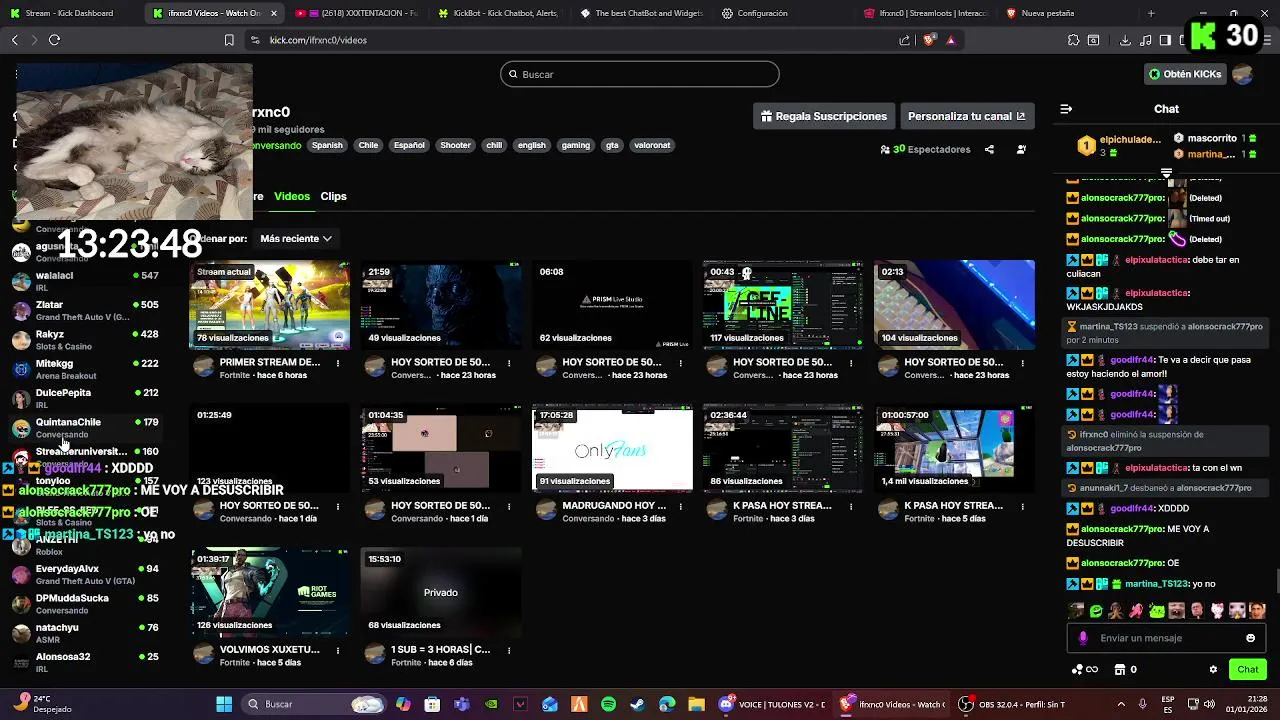1280x720 pixels.
Task: Insert the green frog emote into the chat
Action: point(1096,611)
